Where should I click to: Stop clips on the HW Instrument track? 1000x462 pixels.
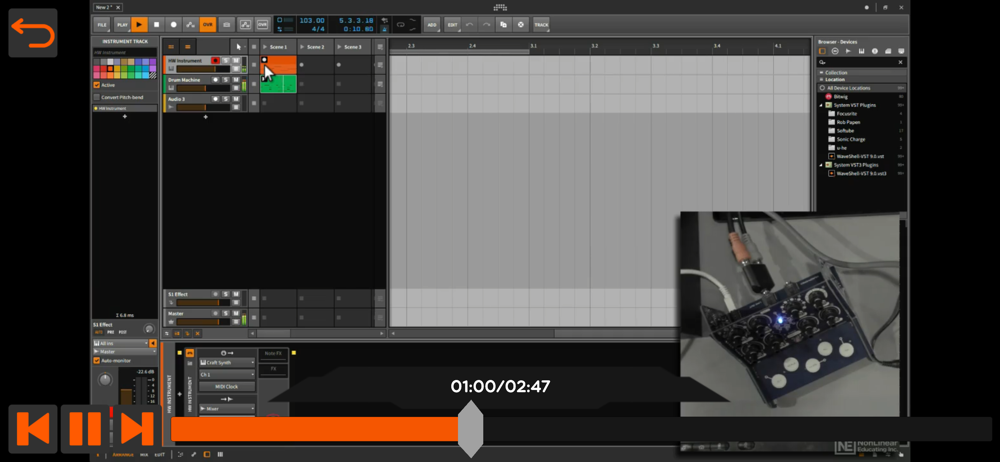pos(254,65)
